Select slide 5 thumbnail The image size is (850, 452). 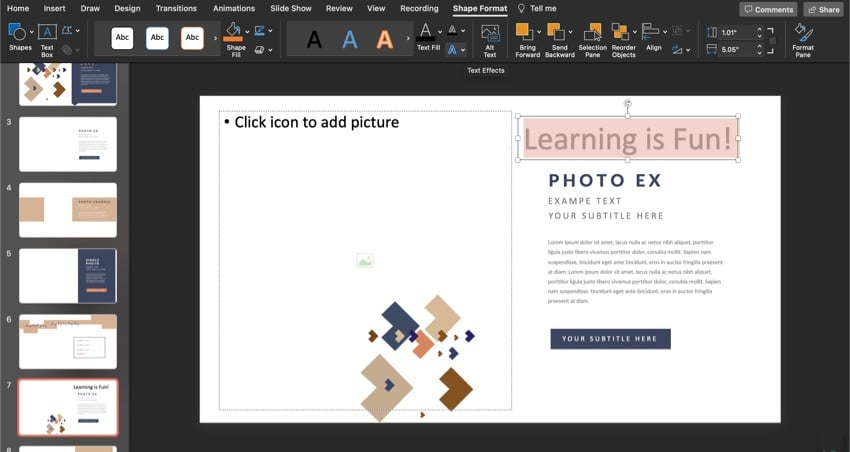68,275
